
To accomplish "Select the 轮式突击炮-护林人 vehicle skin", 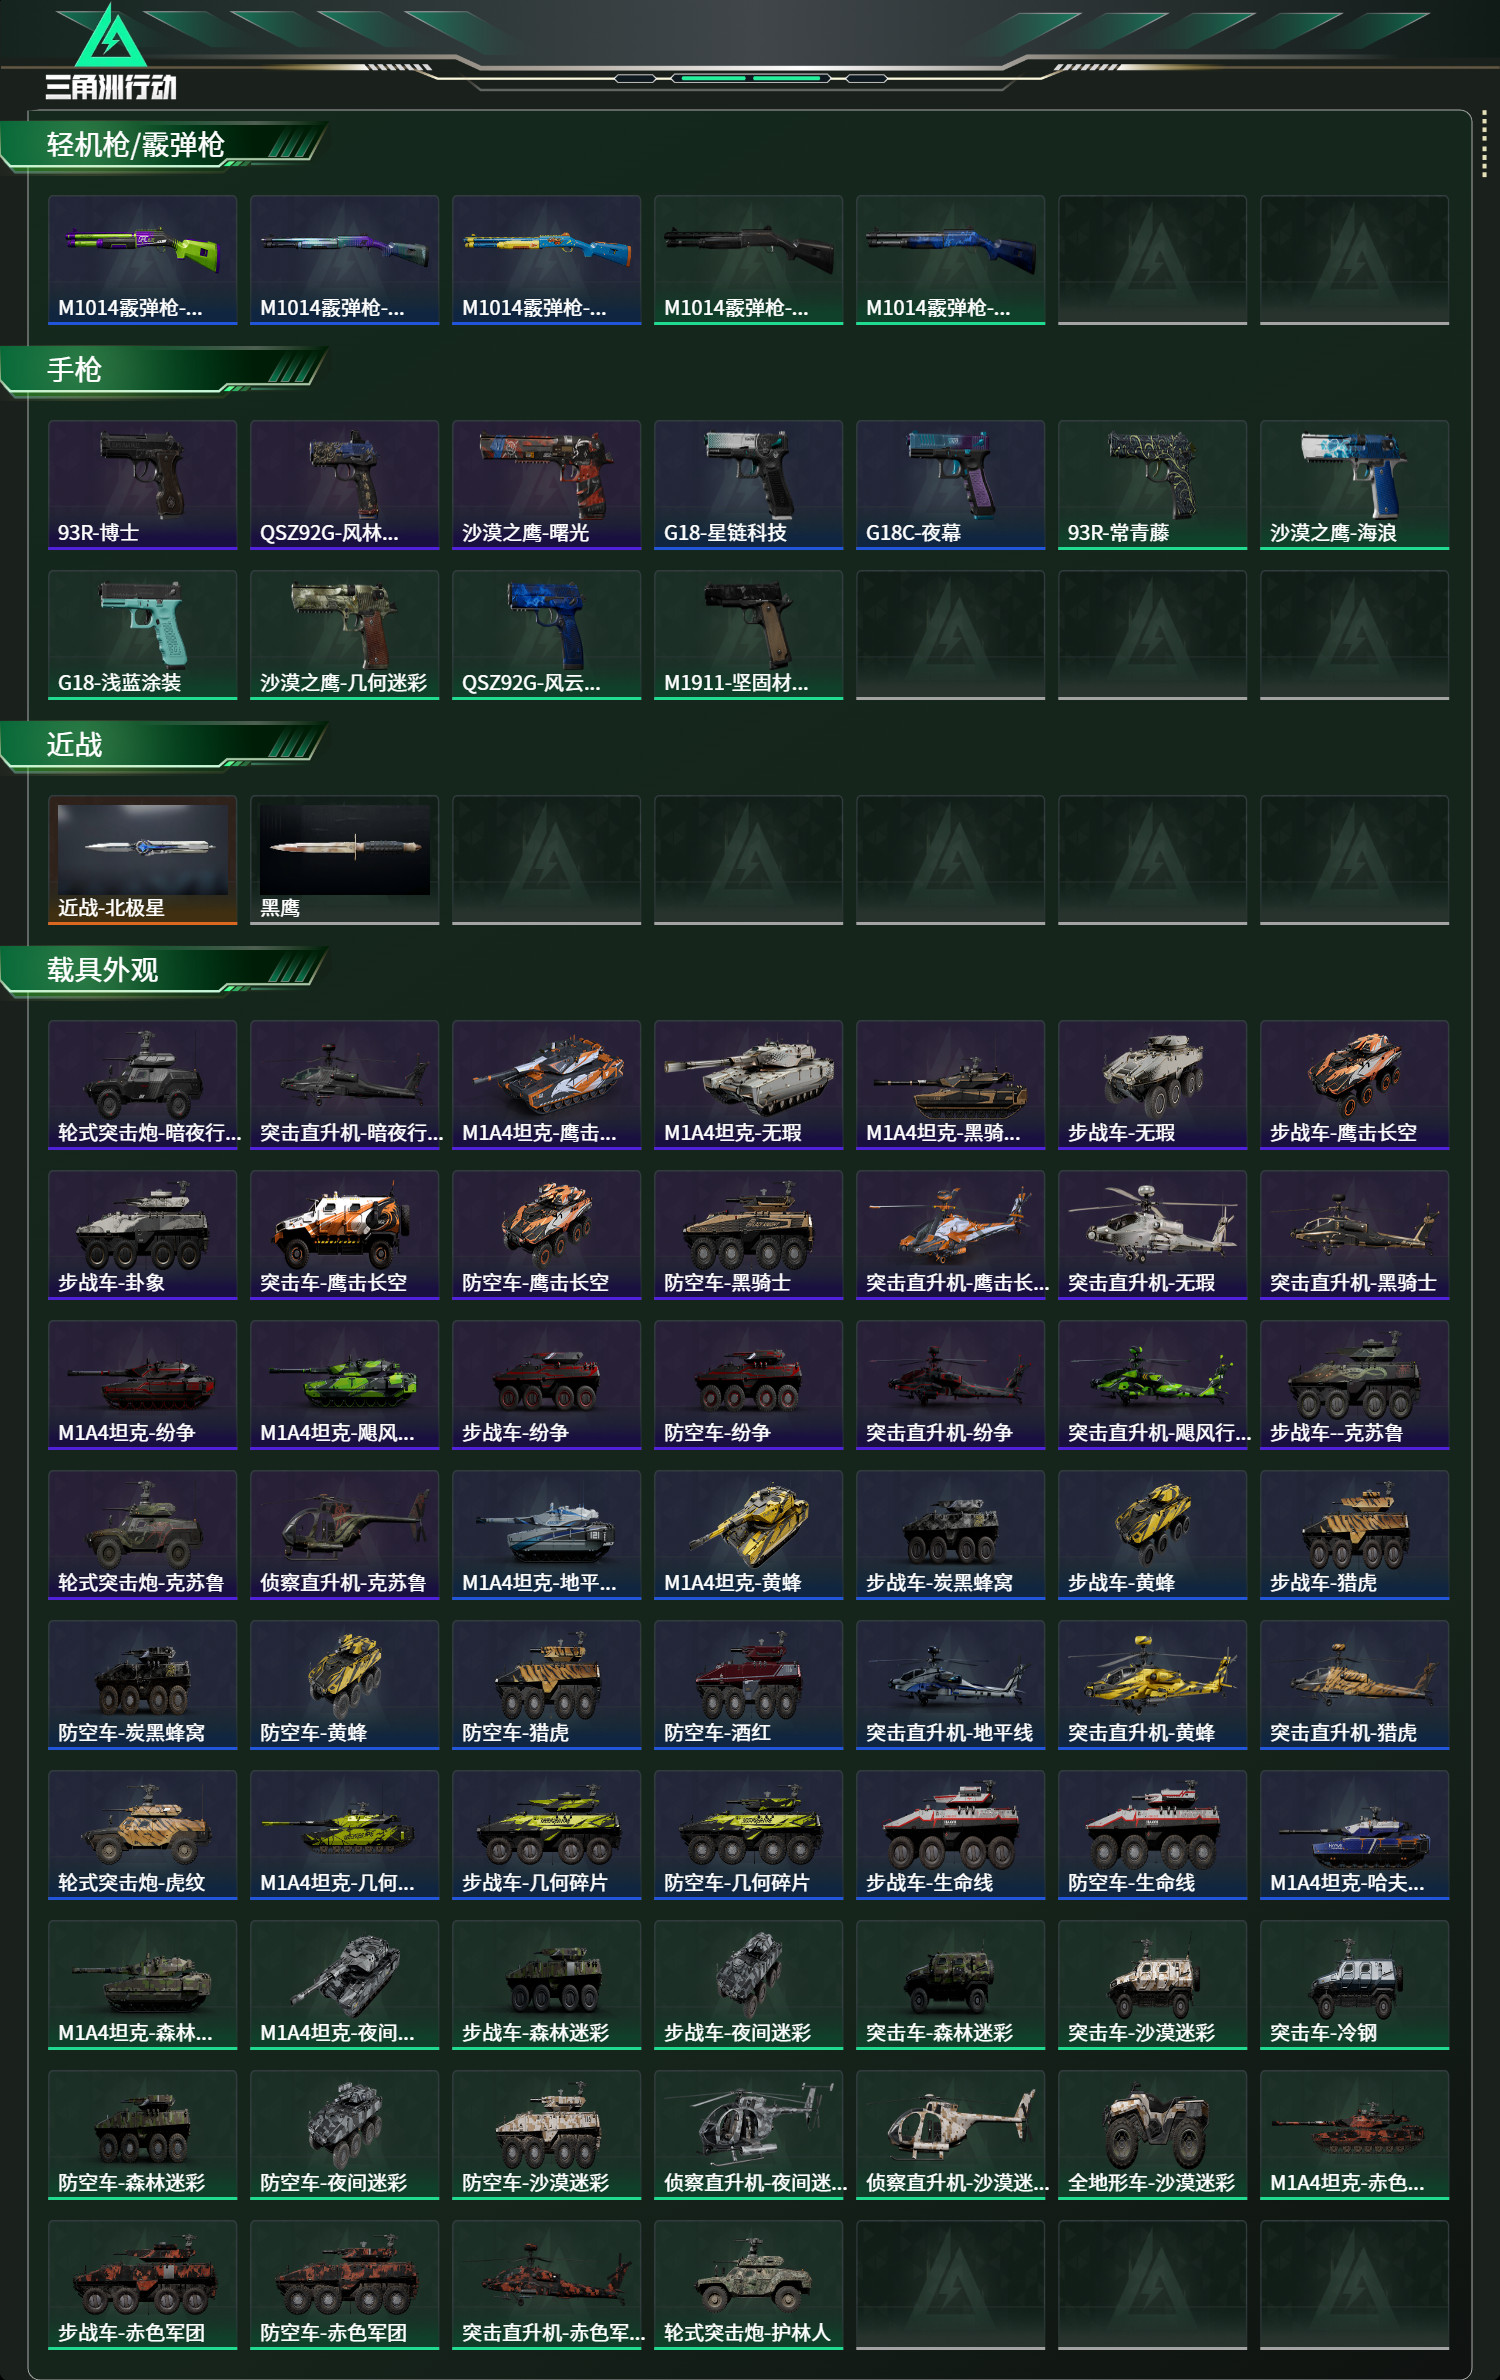I will tap(749, 2285).
